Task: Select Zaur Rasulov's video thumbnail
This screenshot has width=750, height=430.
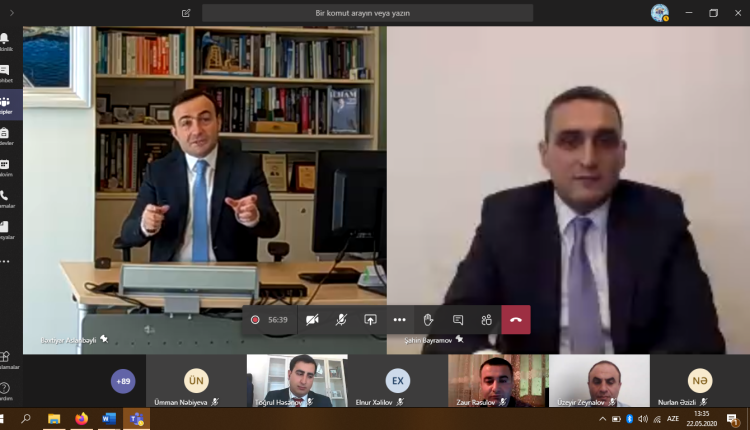Action: tap(497, 381)
